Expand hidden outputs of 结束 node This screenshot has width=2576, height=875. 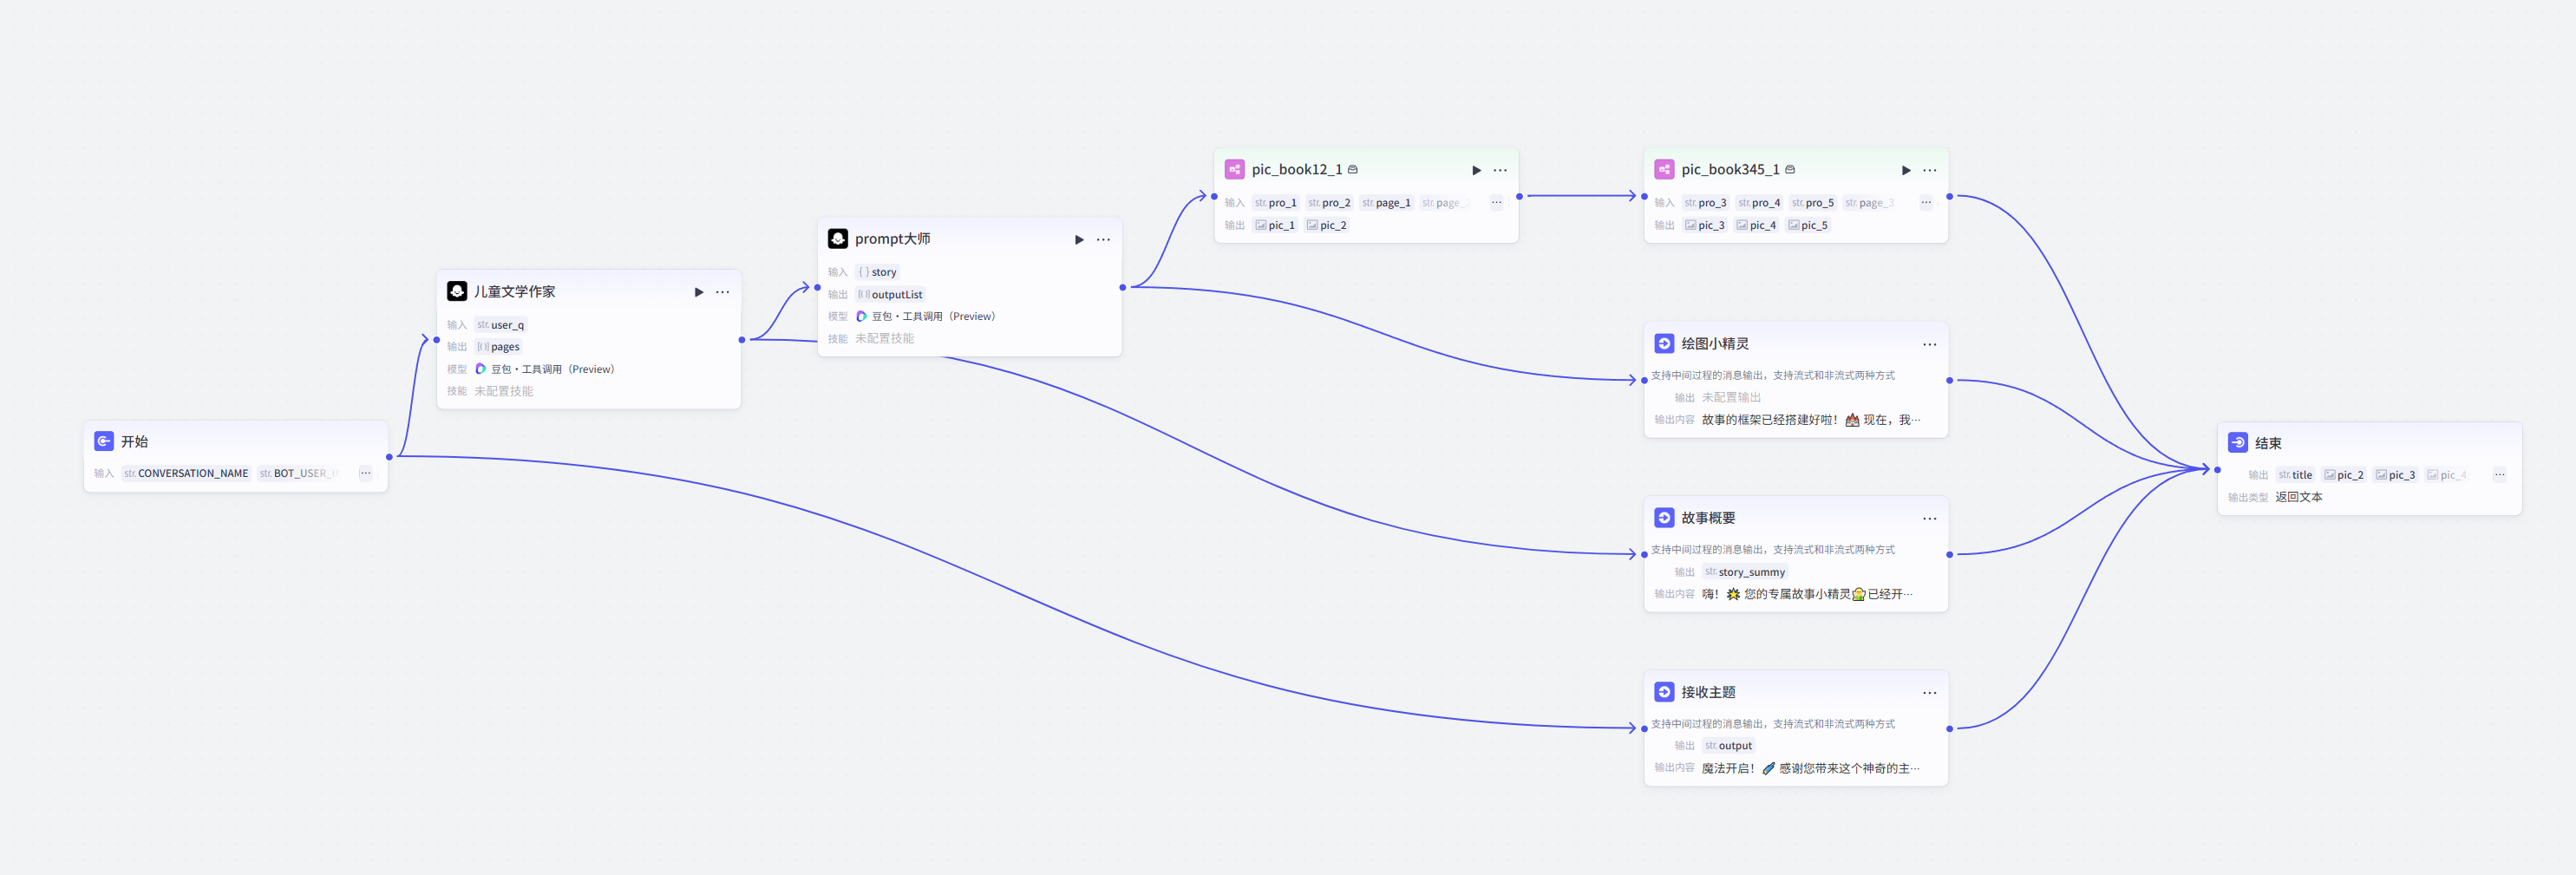click(2500, 475)
